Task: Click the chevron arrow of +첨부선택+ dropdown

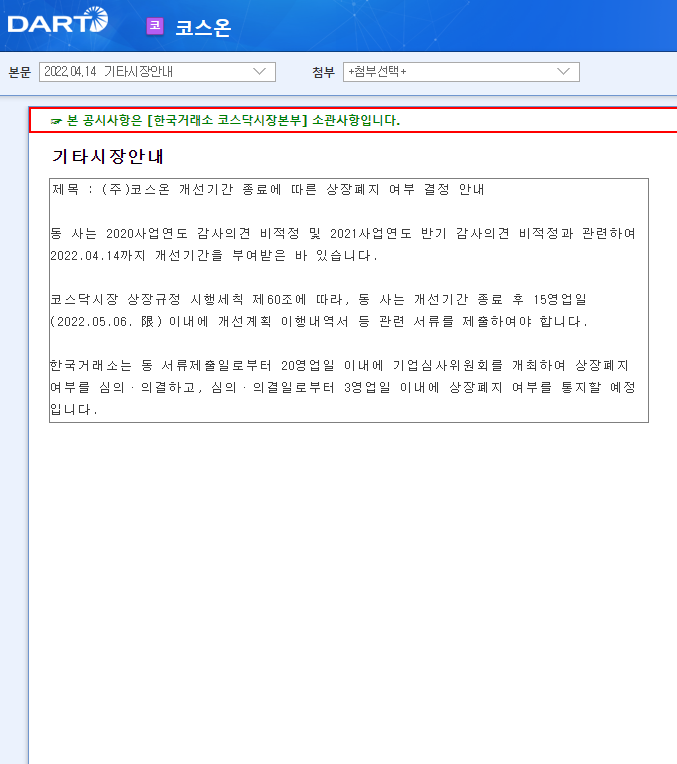Action: 563,72
